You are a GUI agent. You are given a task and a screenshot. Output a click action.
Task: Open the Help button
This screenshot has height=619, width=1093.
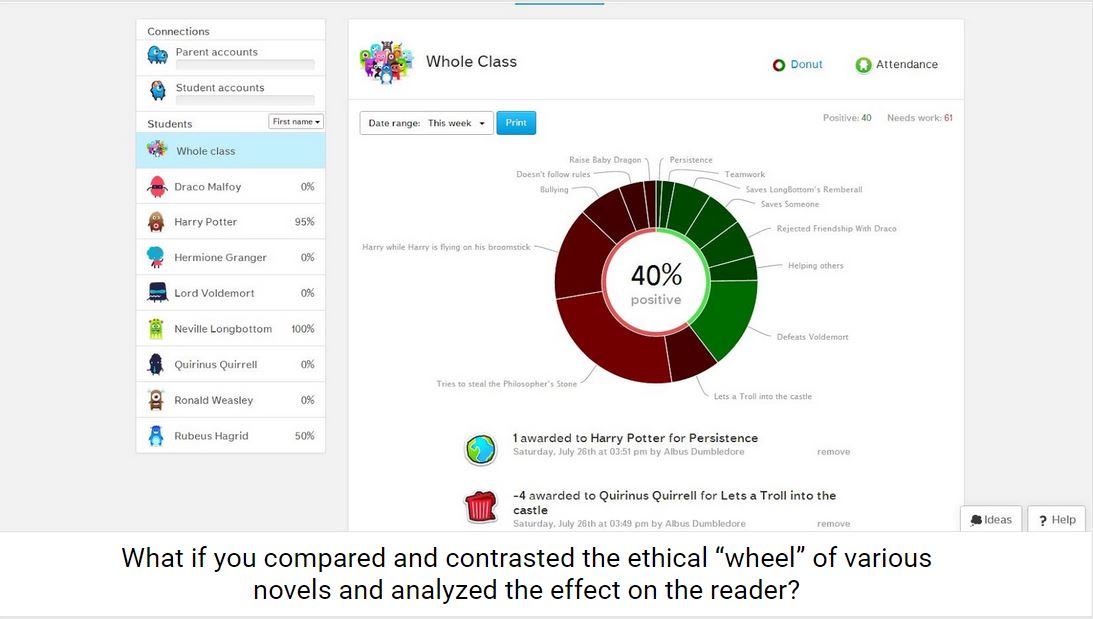coord(1056,520)
